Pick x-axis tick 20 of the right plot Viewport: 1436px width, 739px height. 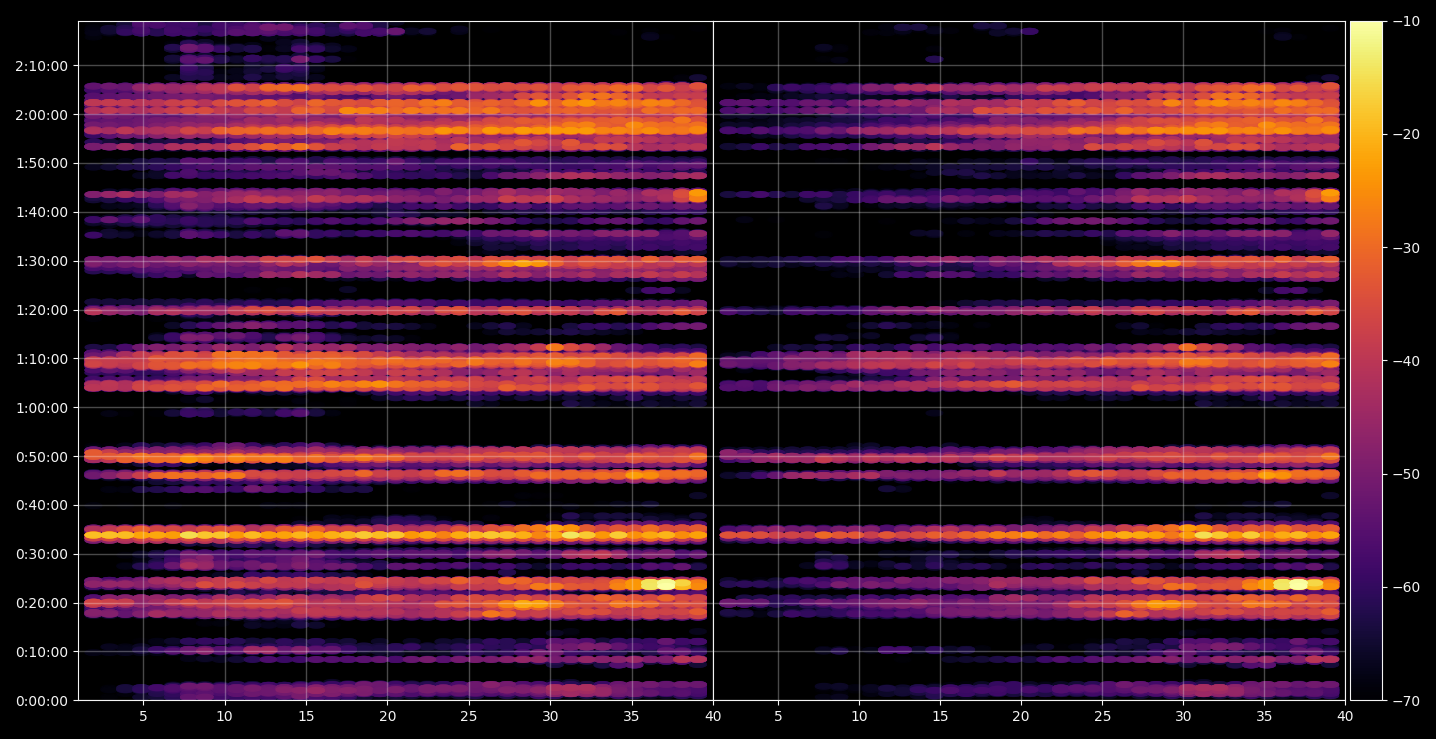[1021, 716]
